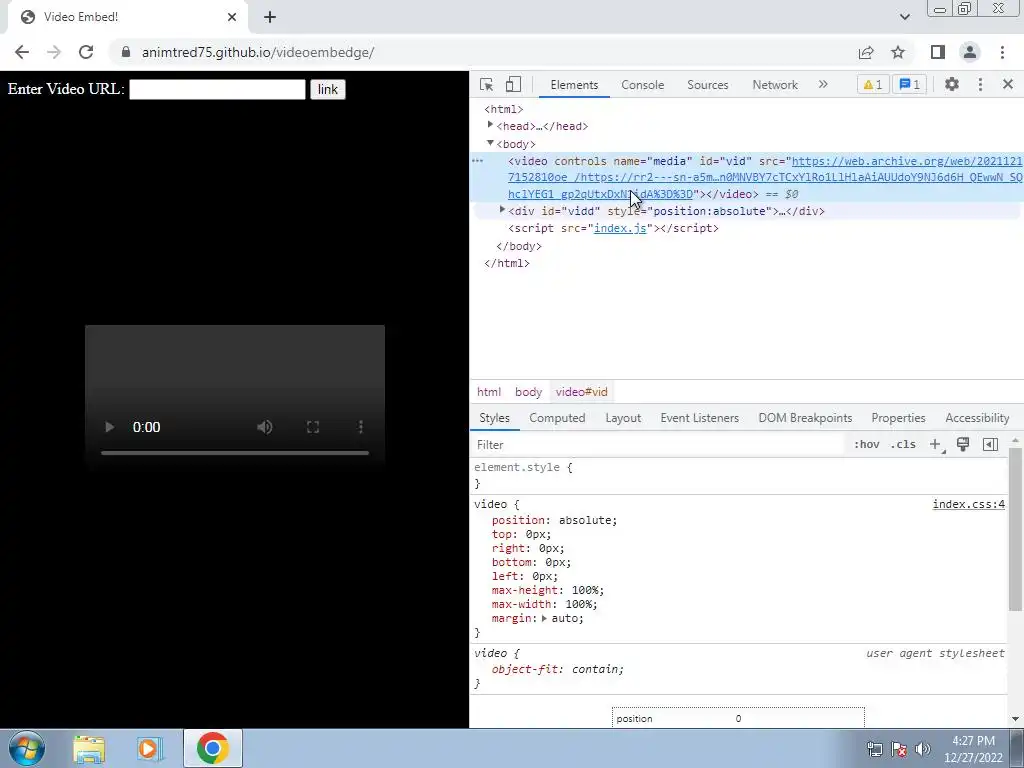Viewport: 1024px width, 768px height.
Task: Open the index.css:4 source link
Action: 968,504
